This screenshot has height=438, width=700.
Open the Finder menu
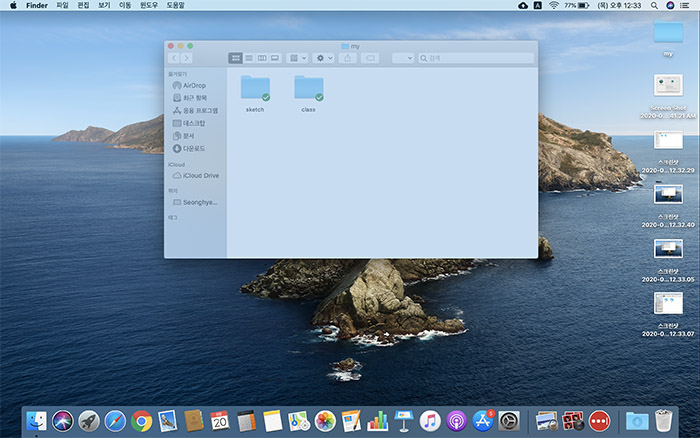37,5
